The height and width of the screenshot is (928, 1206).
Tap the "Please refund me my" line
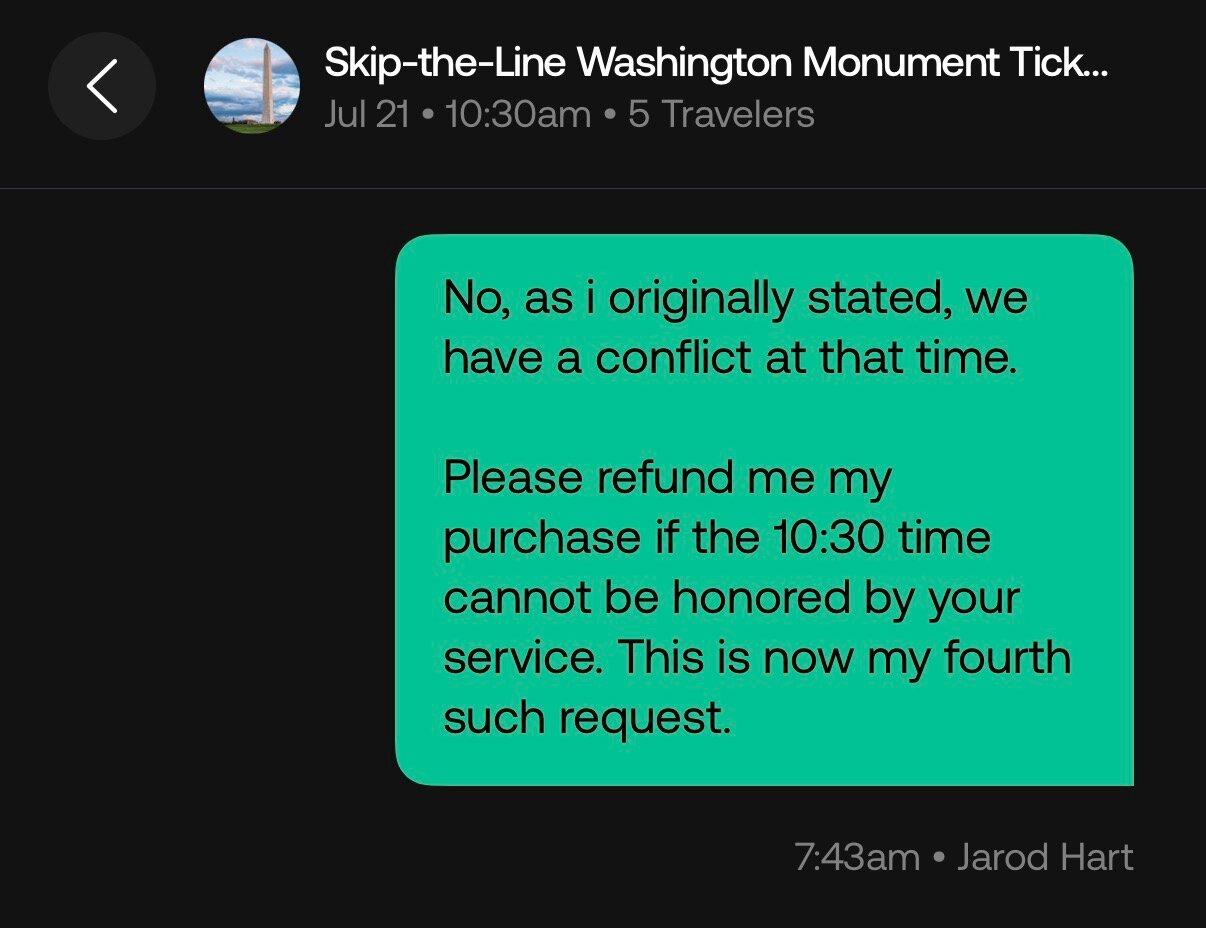(x=666, y=477)
